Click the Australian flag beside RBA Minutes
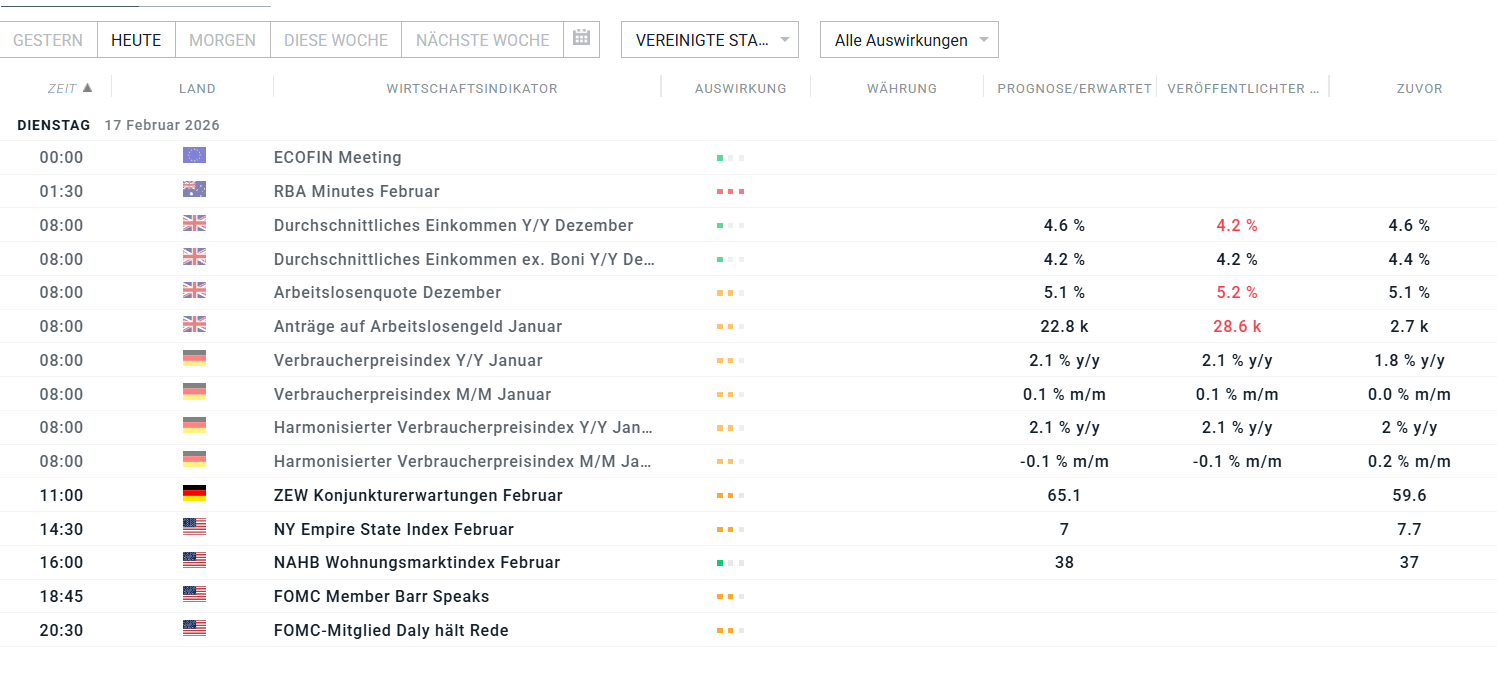The width and height of the screenshot is (1497, 697). click(194, 190)
